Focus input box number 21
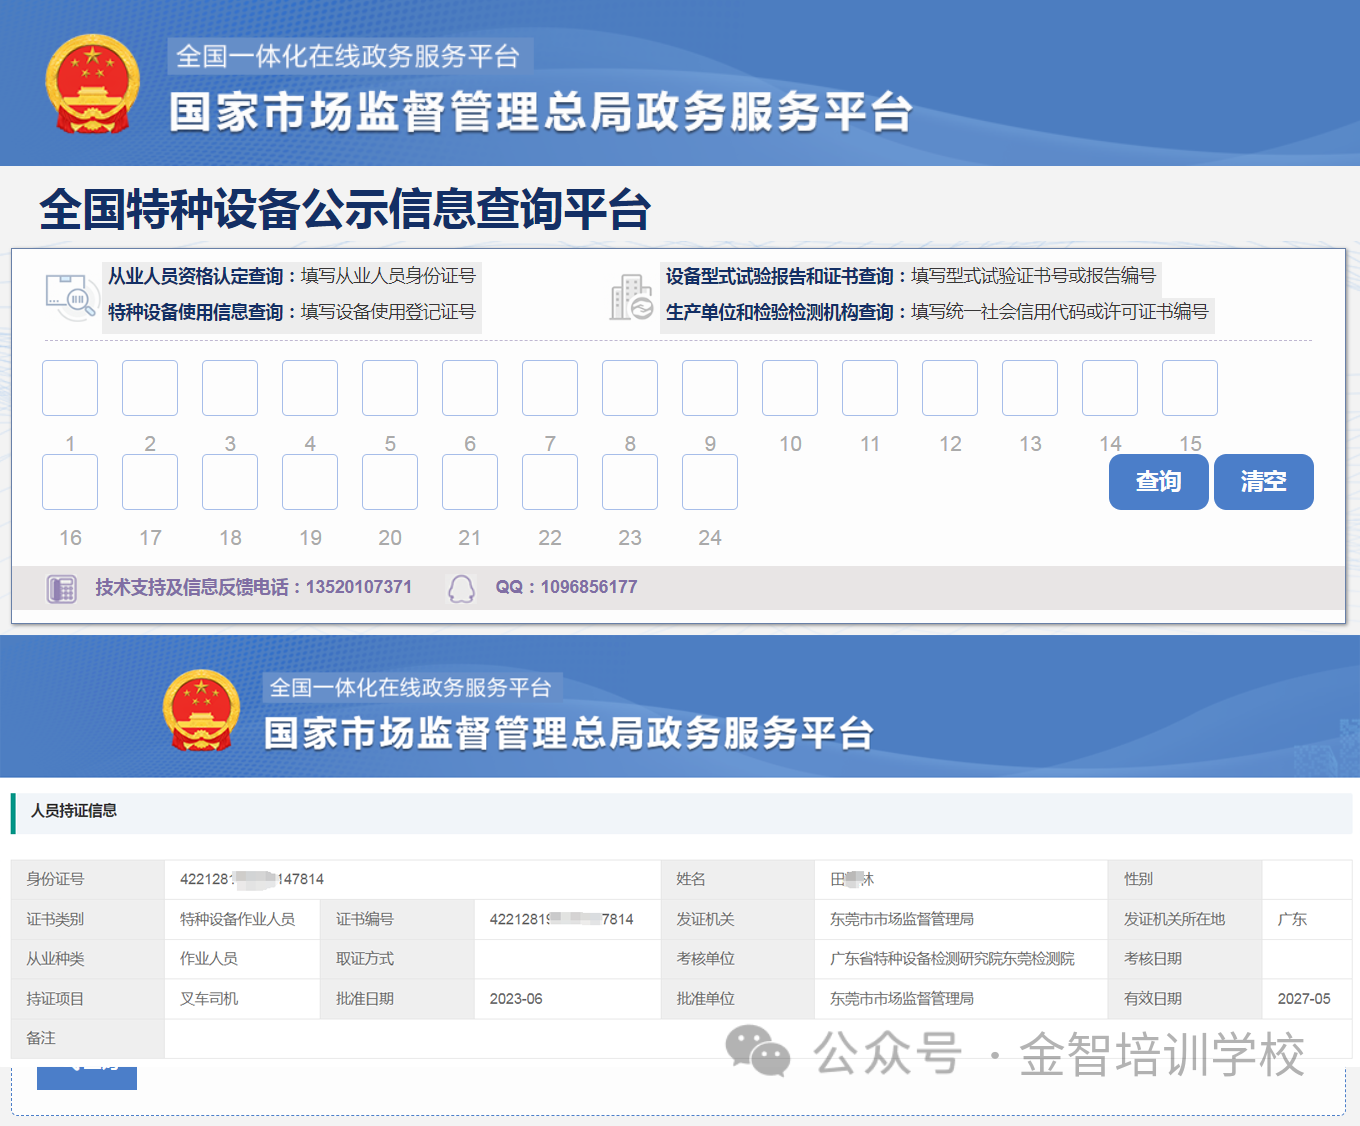 coord(470,482)
